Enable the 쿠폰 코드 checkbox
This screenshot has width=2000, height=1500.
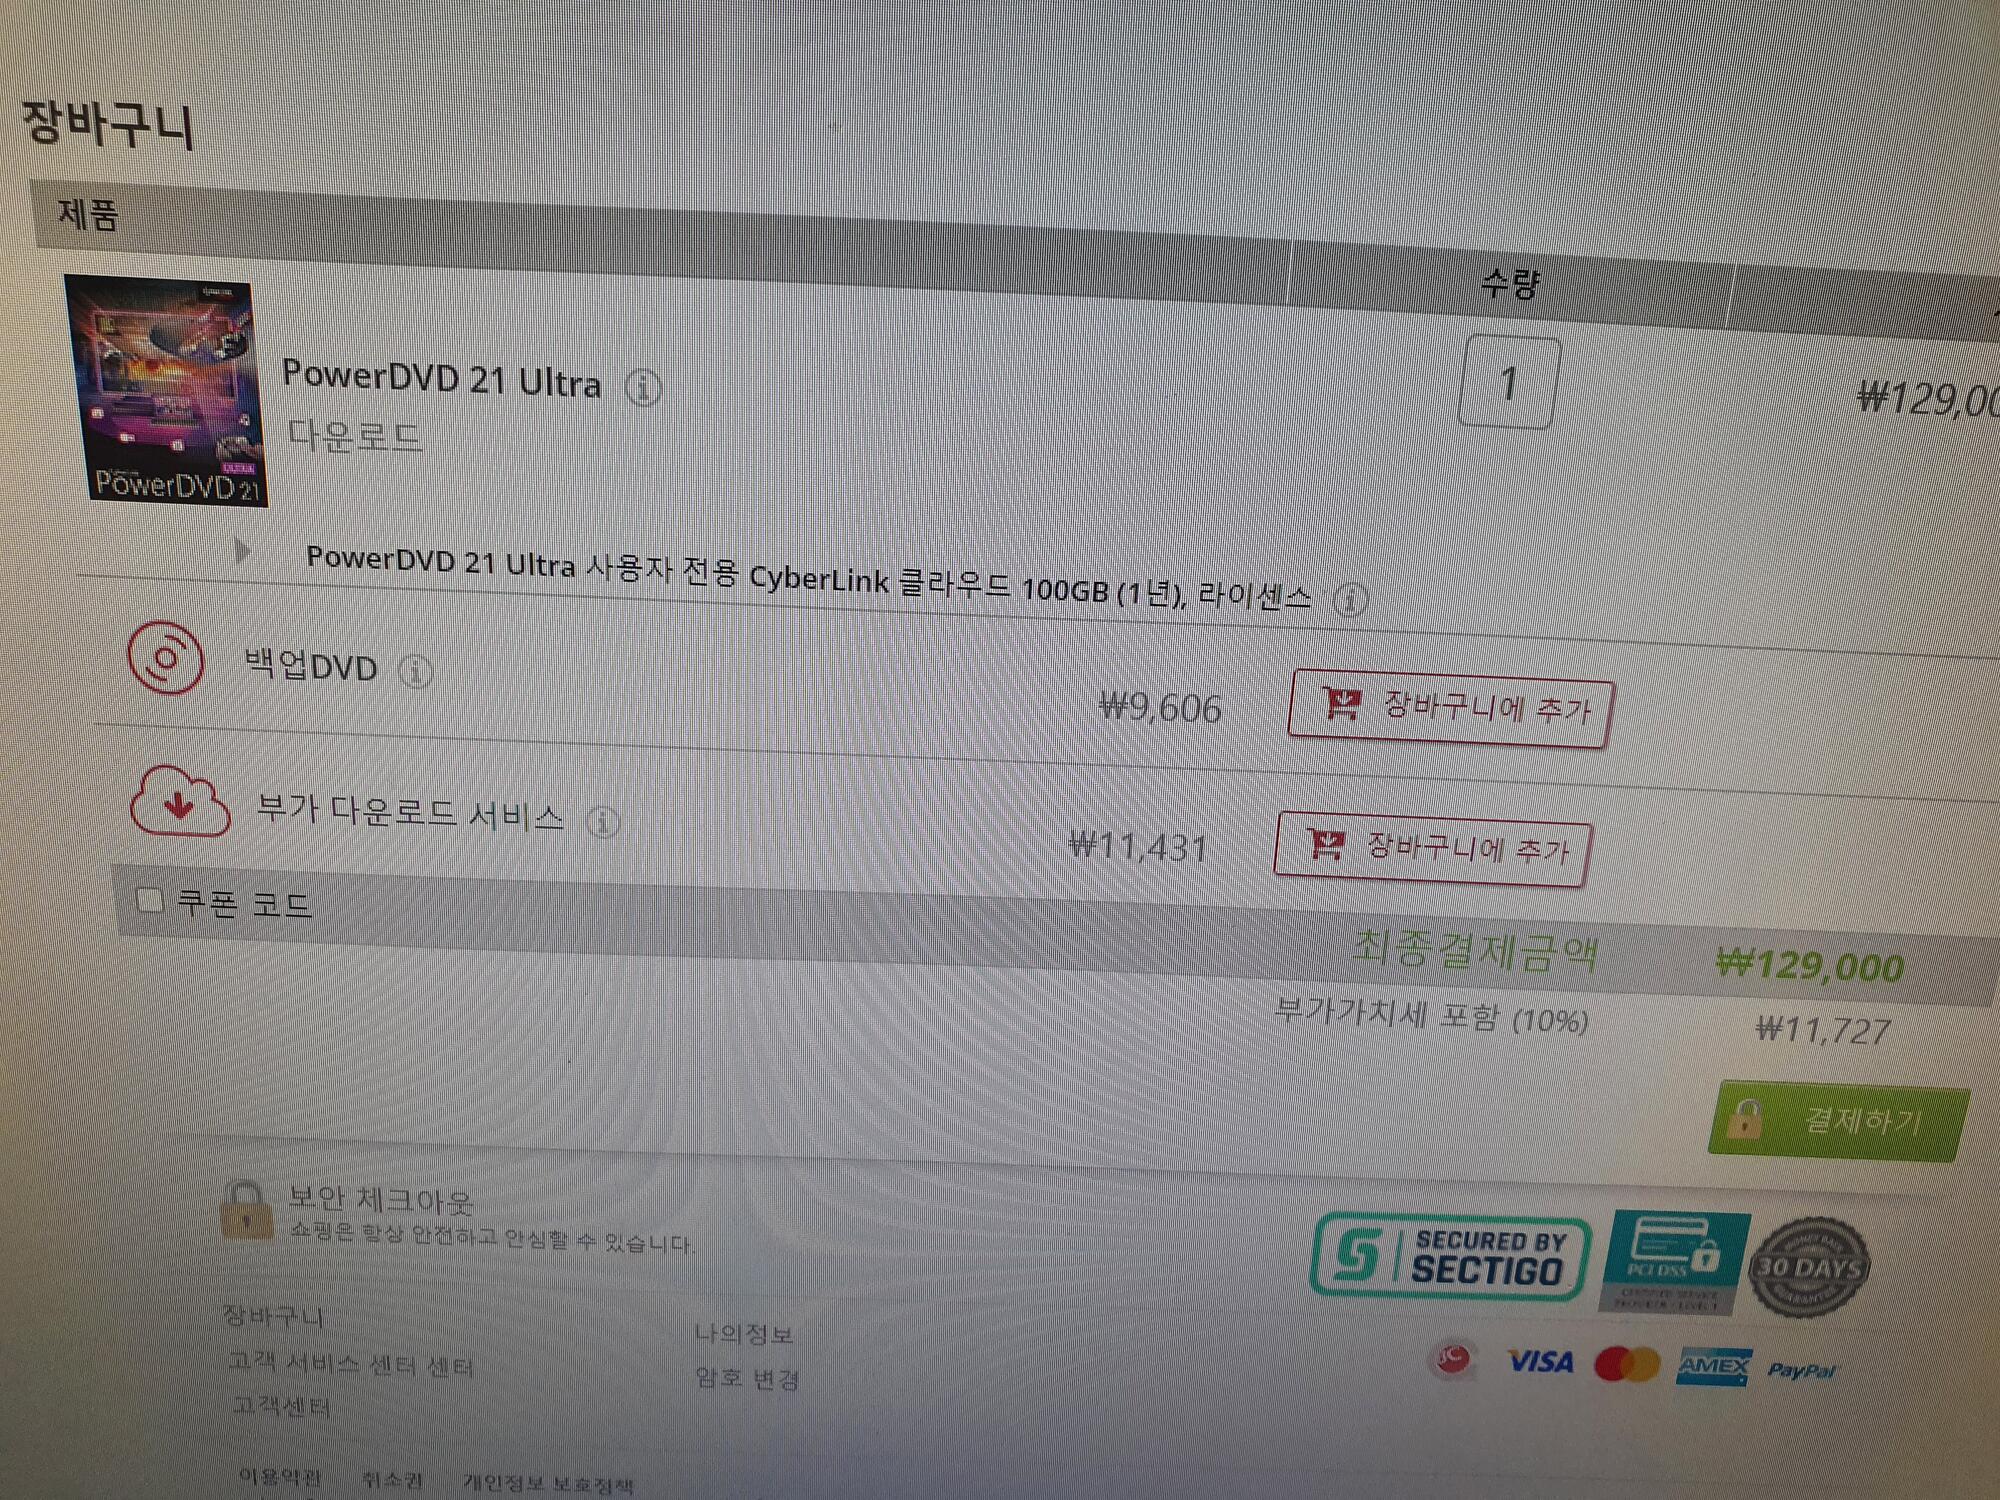tap(150, 900)
